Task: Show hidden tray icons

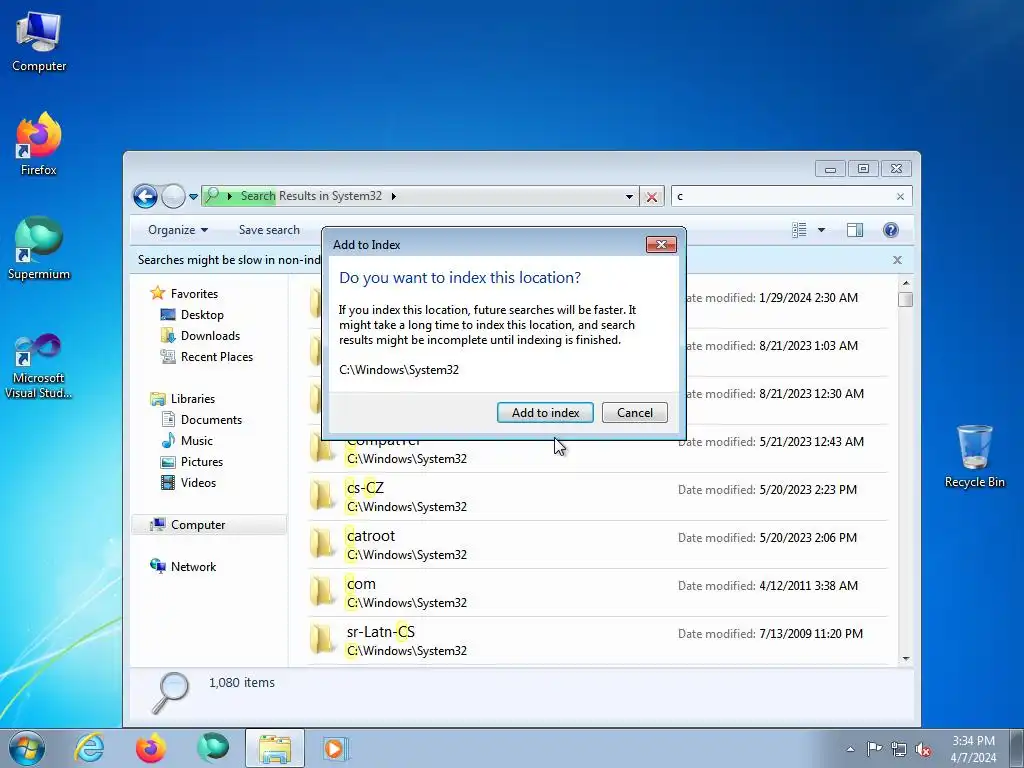Action: tap(850, 750)
